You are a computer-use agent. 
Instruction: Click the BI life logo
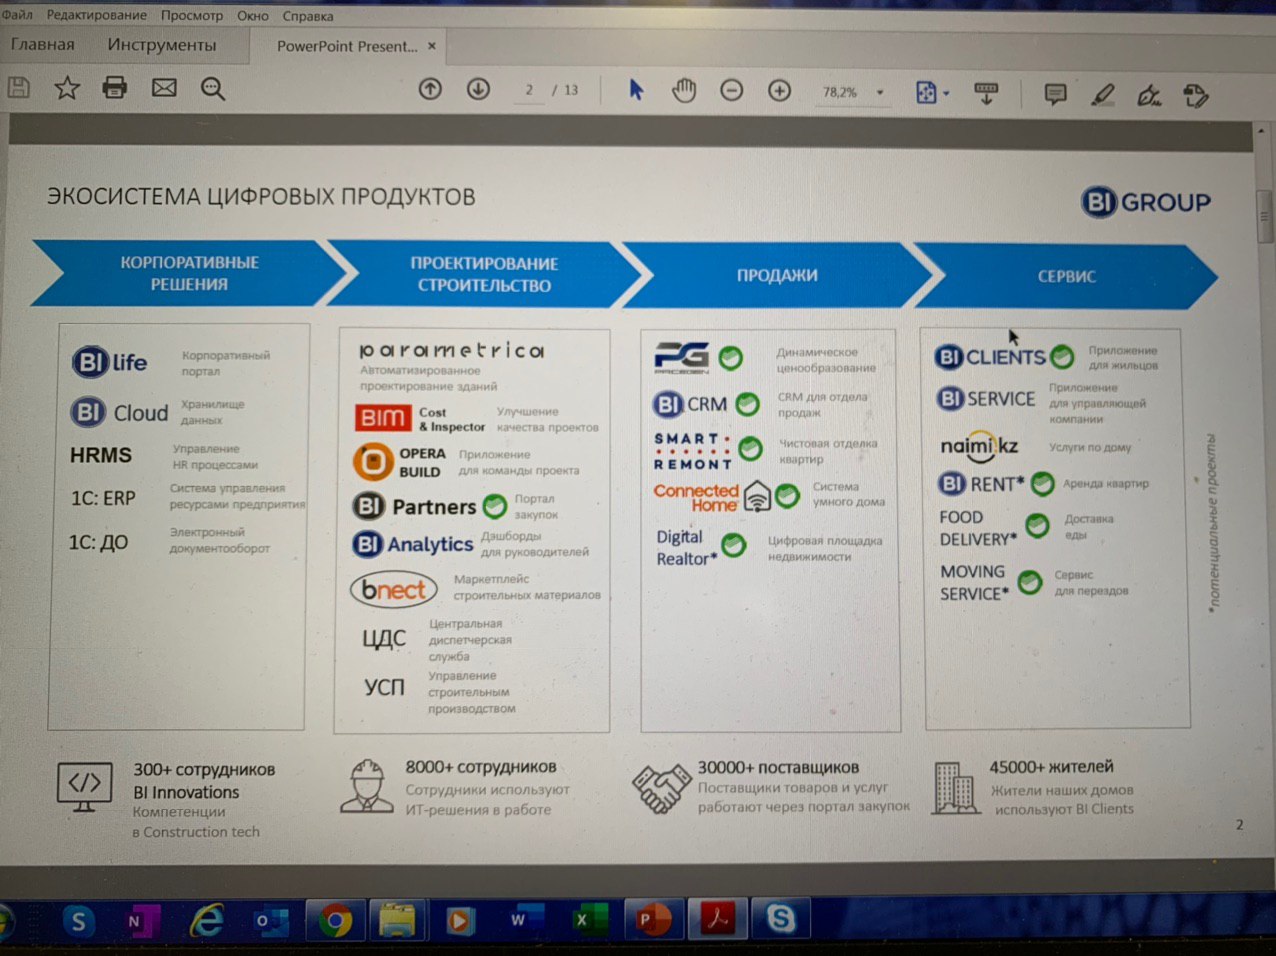coord(110,362)
